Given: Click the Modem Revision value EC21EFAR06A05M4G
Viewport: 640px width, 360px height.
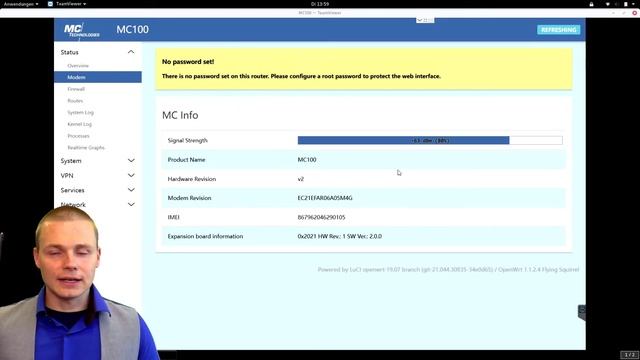Looking at the screenshot, I should point(325,198).
